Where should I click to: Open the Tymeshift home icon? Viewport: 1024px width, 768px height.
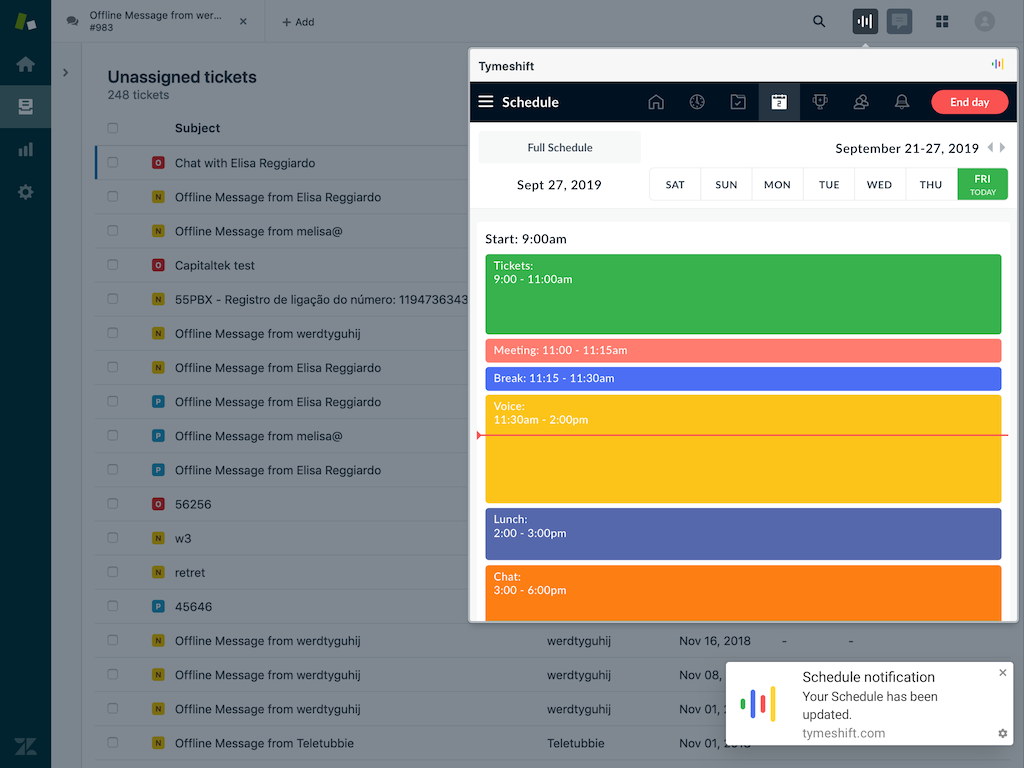coord(656,102)
